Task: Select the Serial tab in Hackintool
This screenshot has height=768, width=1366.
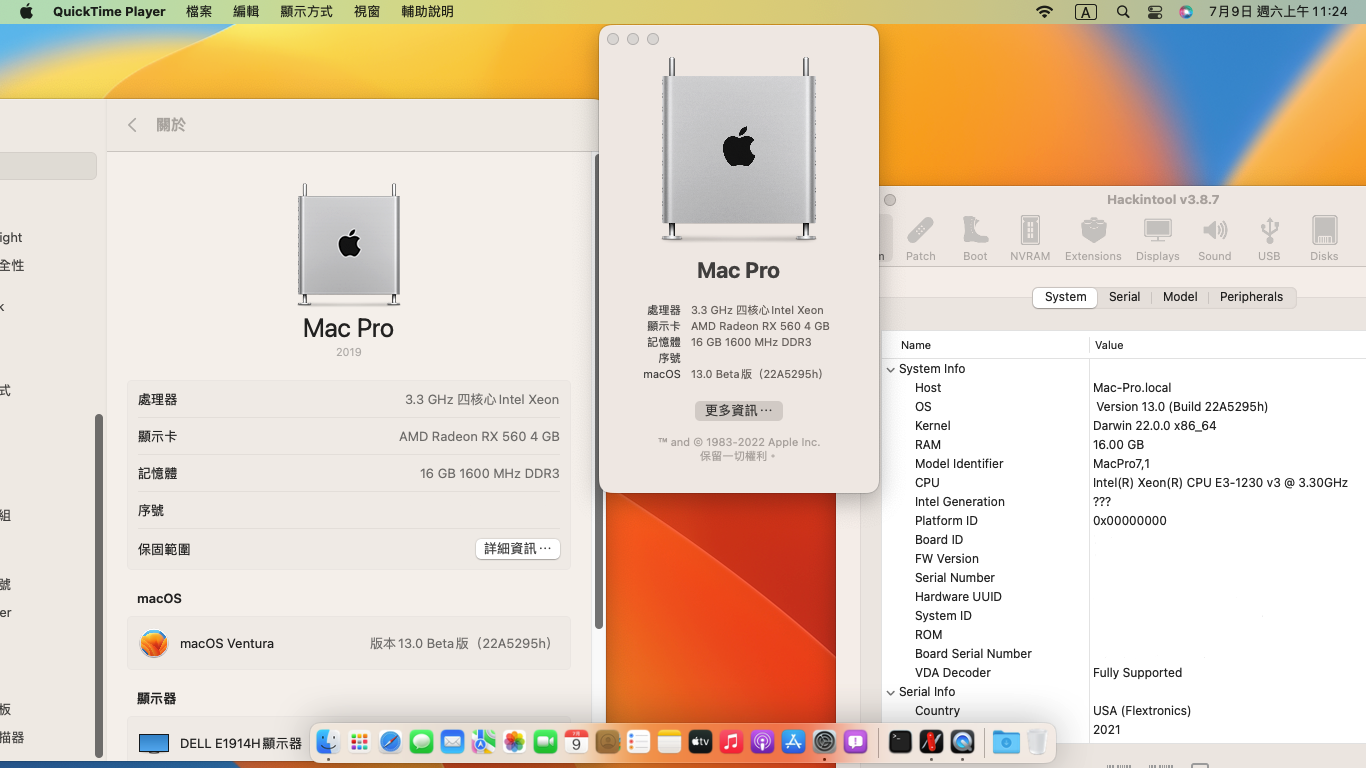Action: pyautogui.click(x=1124, y=297)
